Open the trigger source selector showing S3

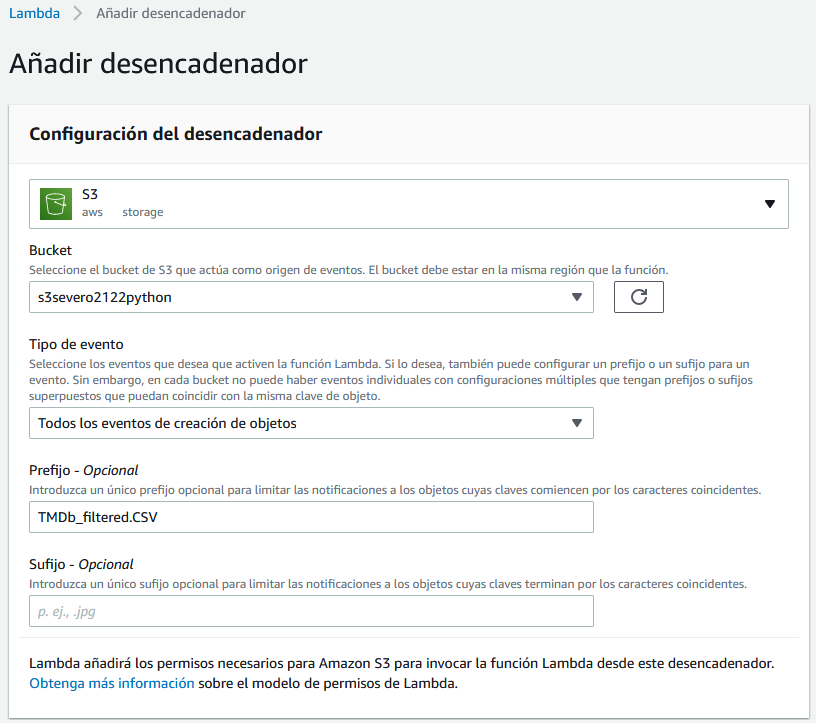[408, 203]
